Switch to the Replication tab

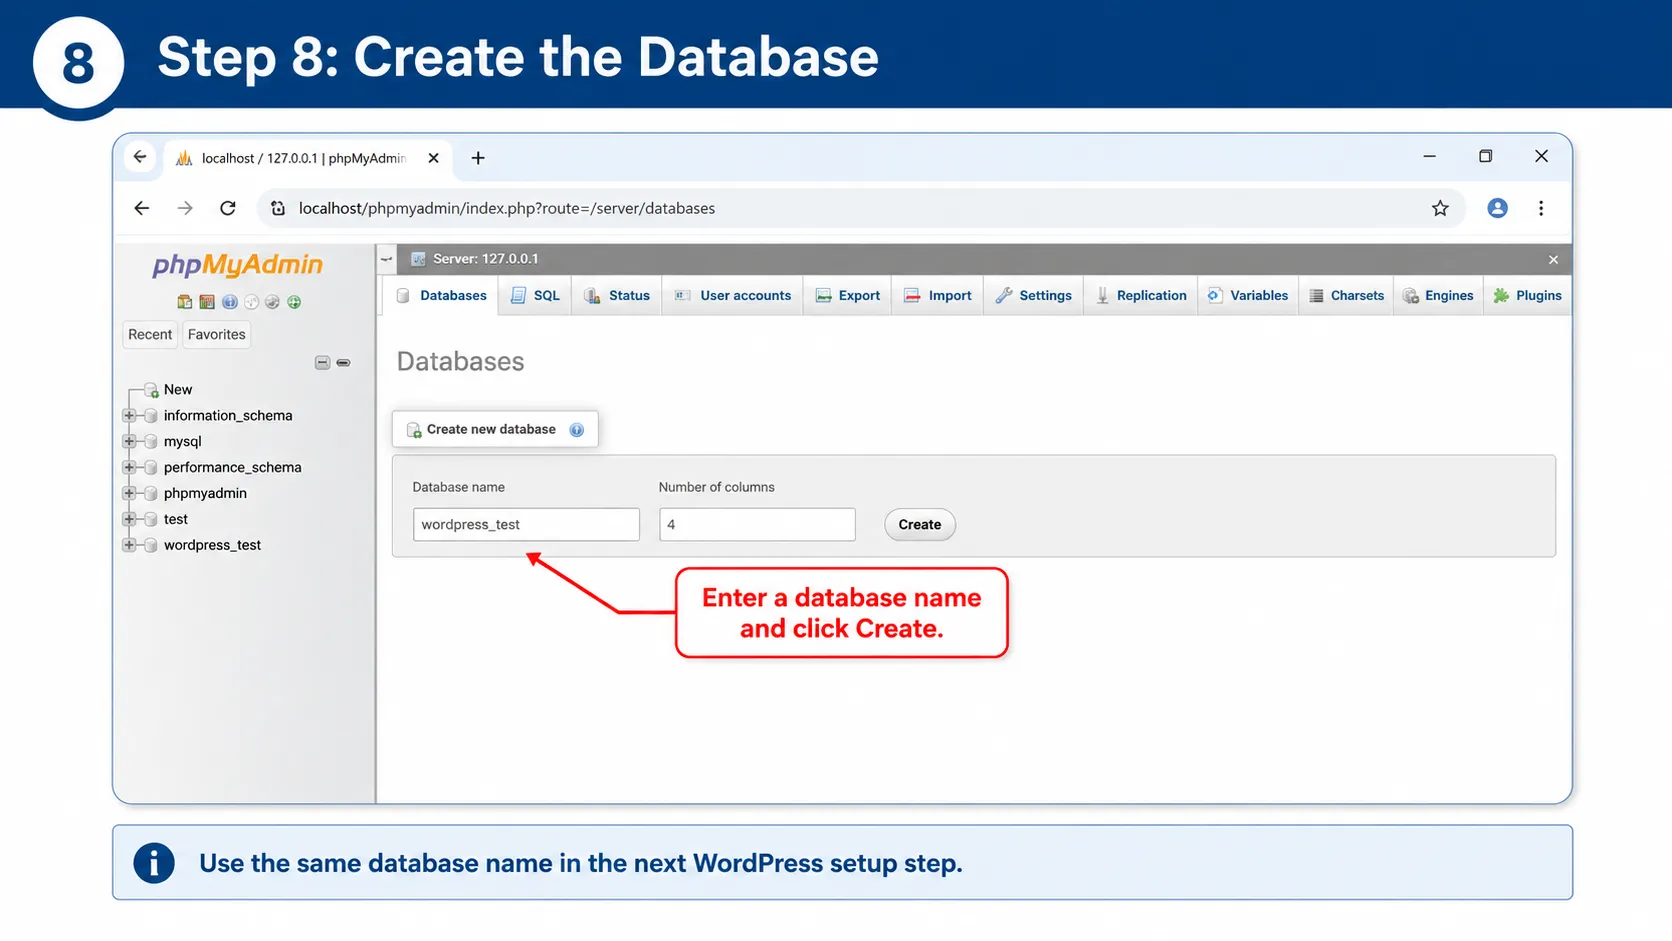1141,296
